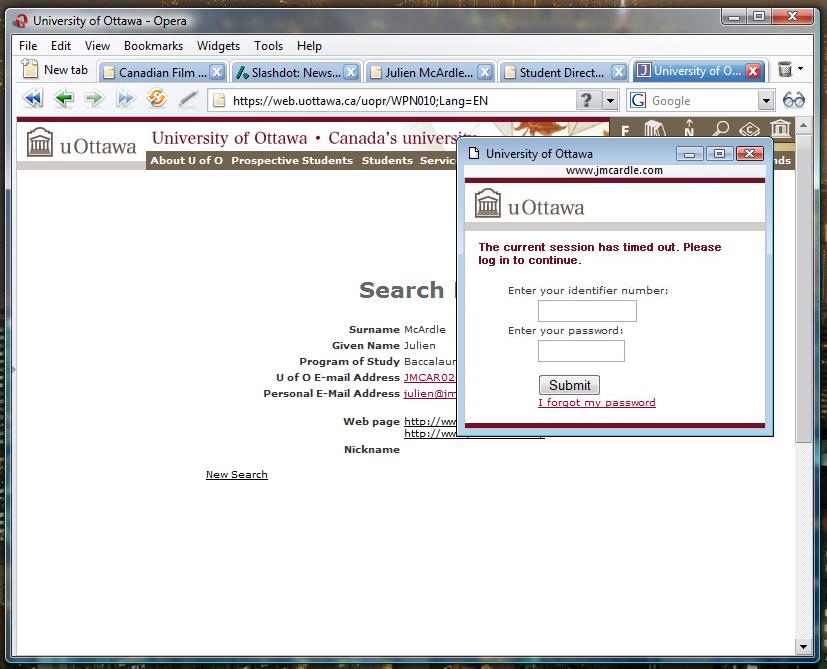Close the Student Direct tab
This screenshot has width=827, height=669.
619,72
